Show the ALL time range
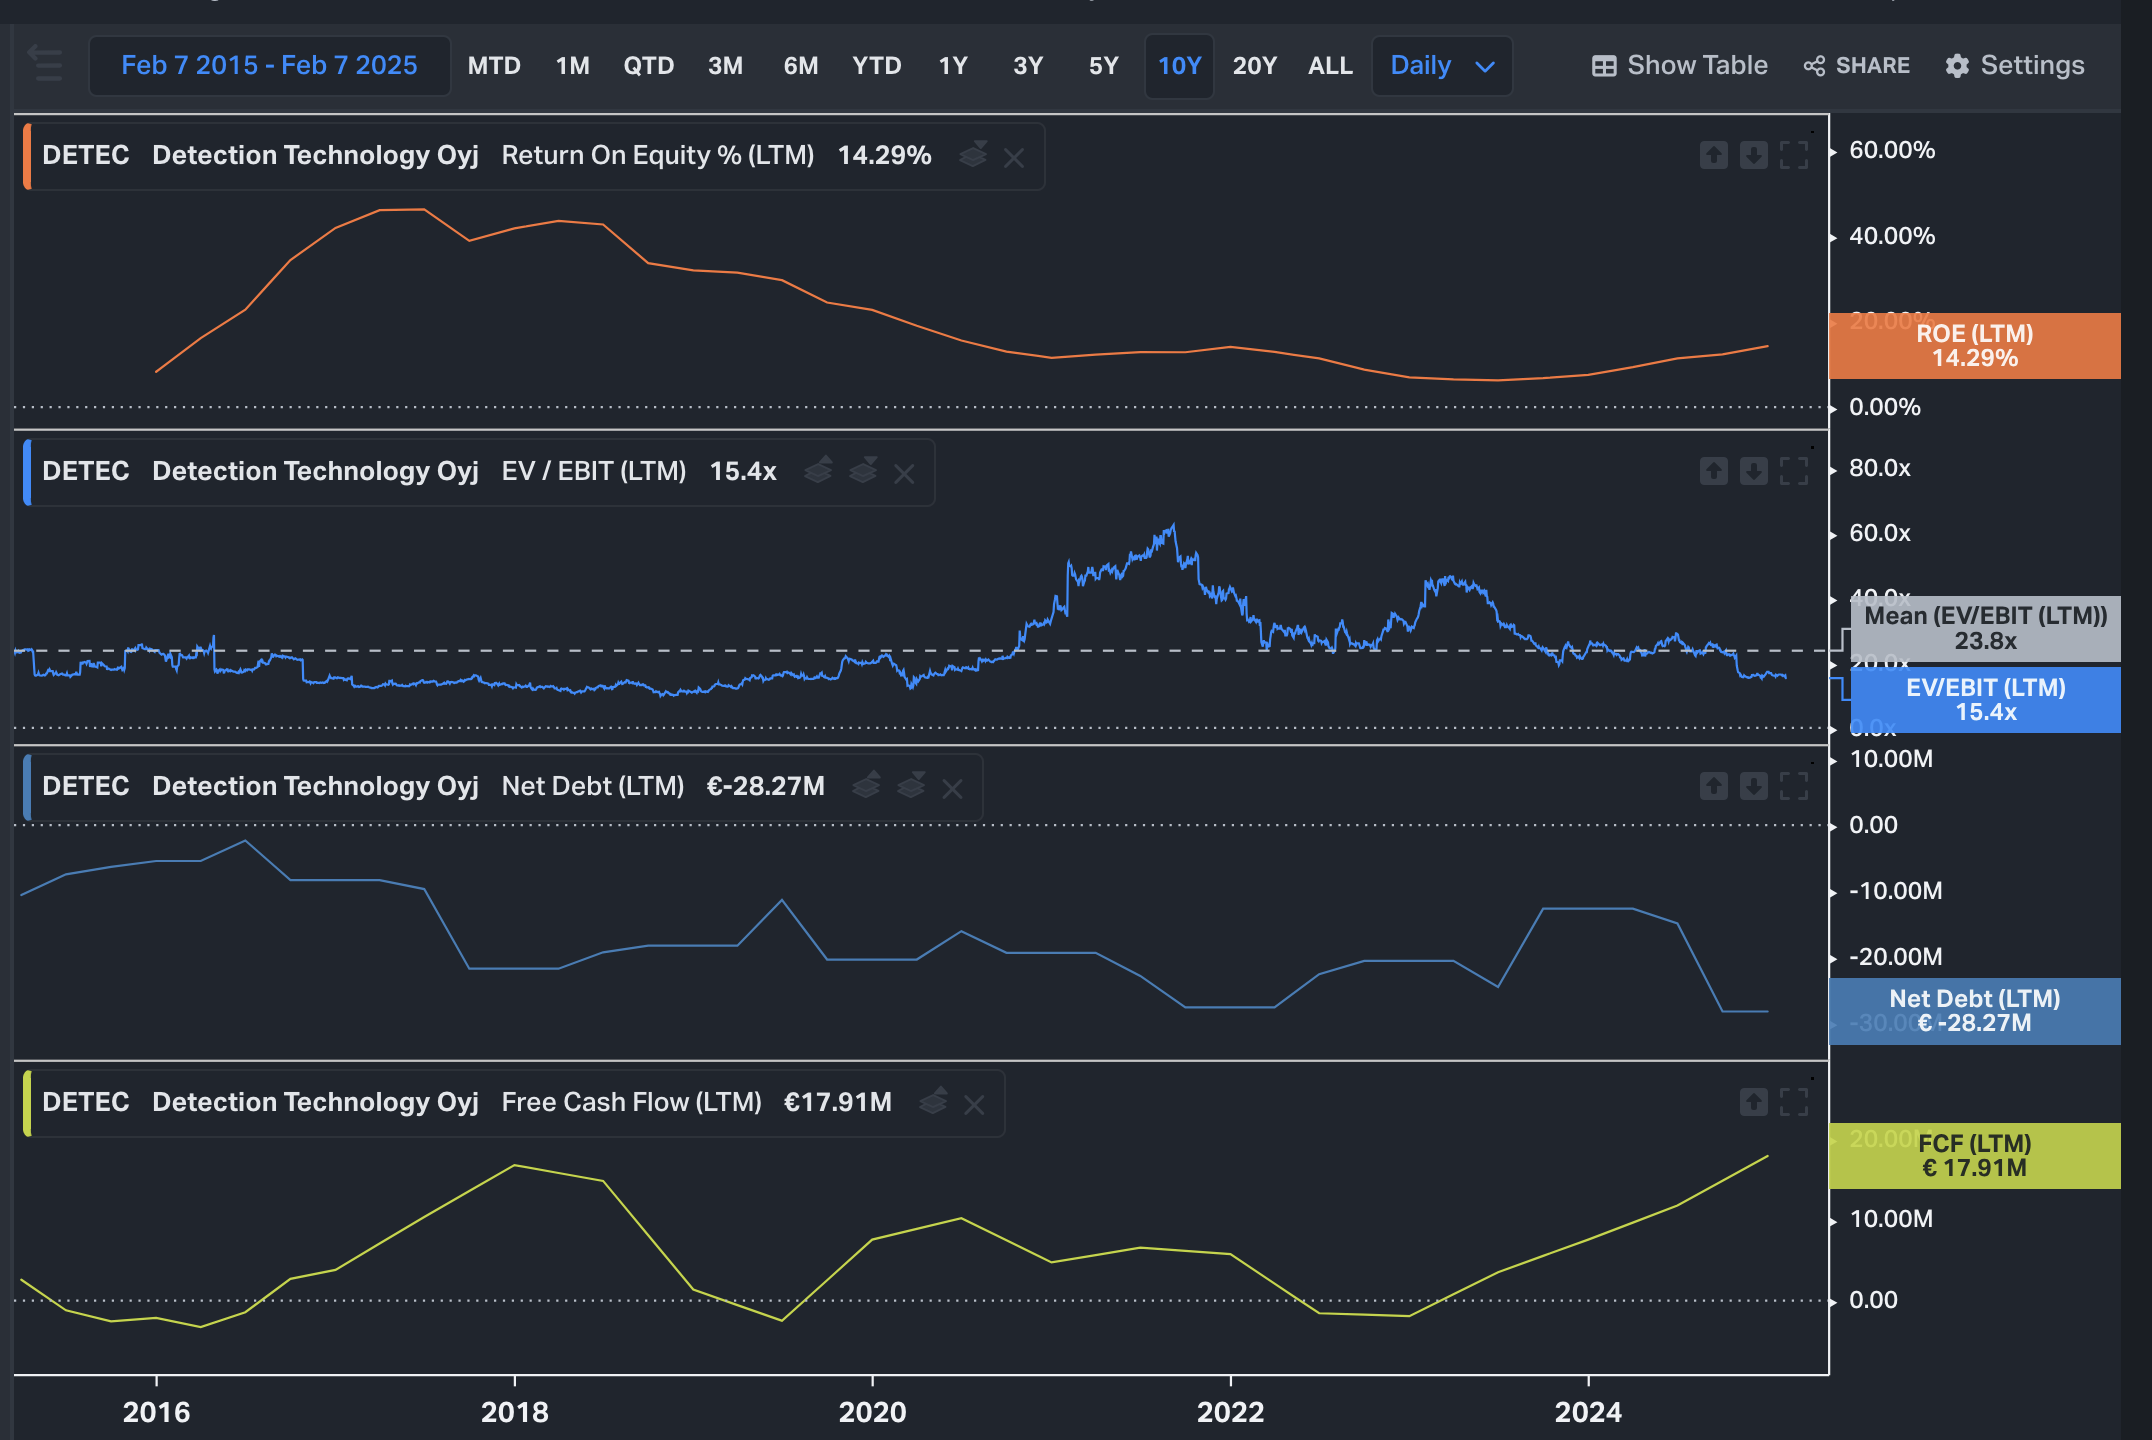Screen dimensions: 2152x1440 [1330, 66]
